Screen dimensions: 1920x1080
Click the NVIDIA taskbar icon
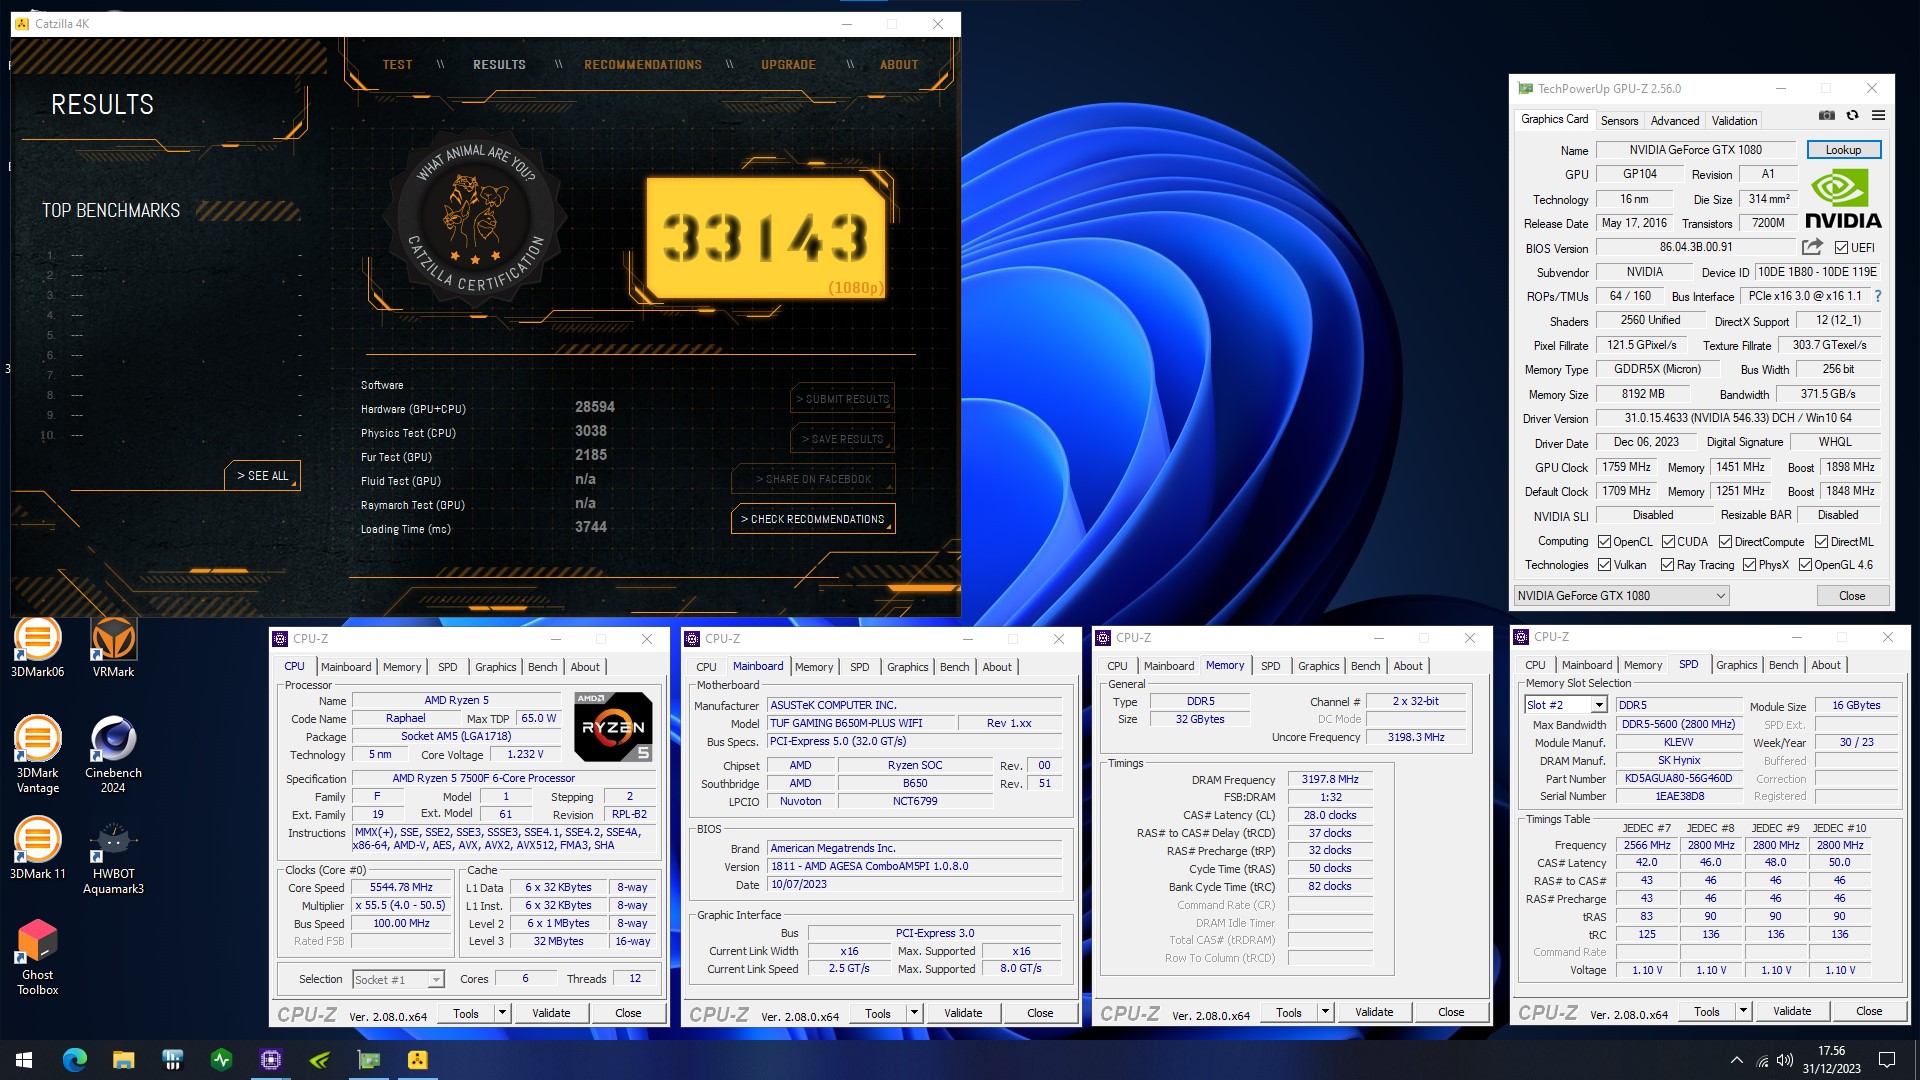(320, 1059)
